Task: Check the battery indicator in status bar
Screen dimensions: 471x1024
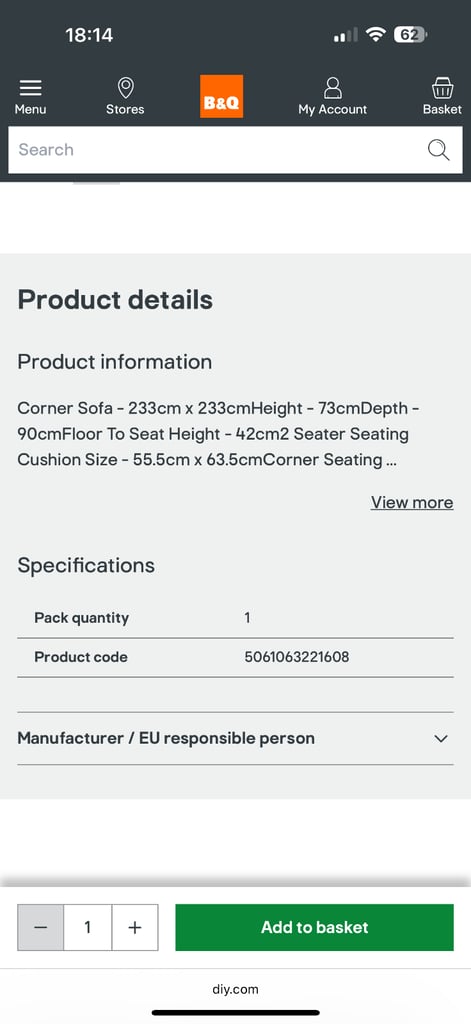Action: [x=410, y=35]
